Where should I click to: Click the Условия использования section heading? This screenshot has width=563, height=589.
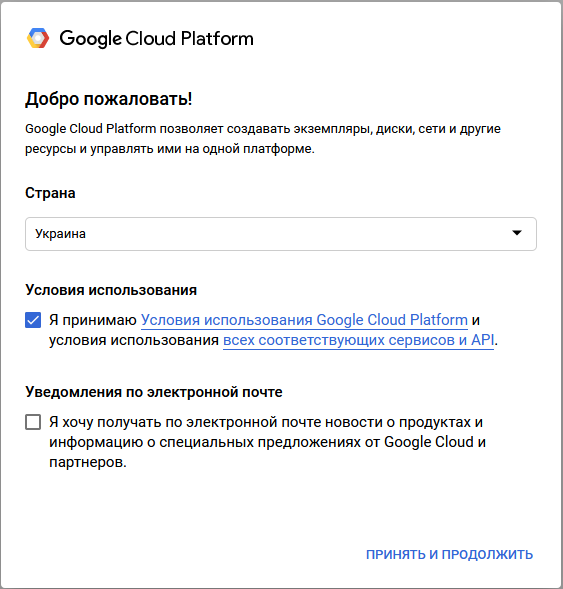click(111, 290)
